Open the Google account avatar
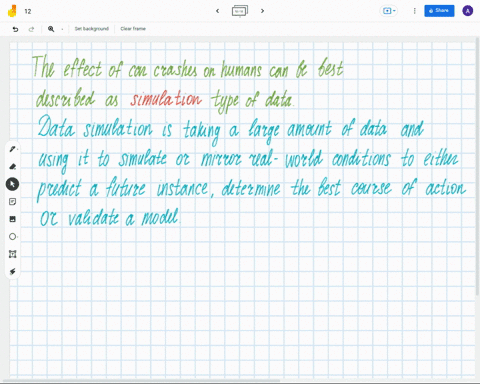This screenshot has height=384, width=480. (x=468, y=11)
